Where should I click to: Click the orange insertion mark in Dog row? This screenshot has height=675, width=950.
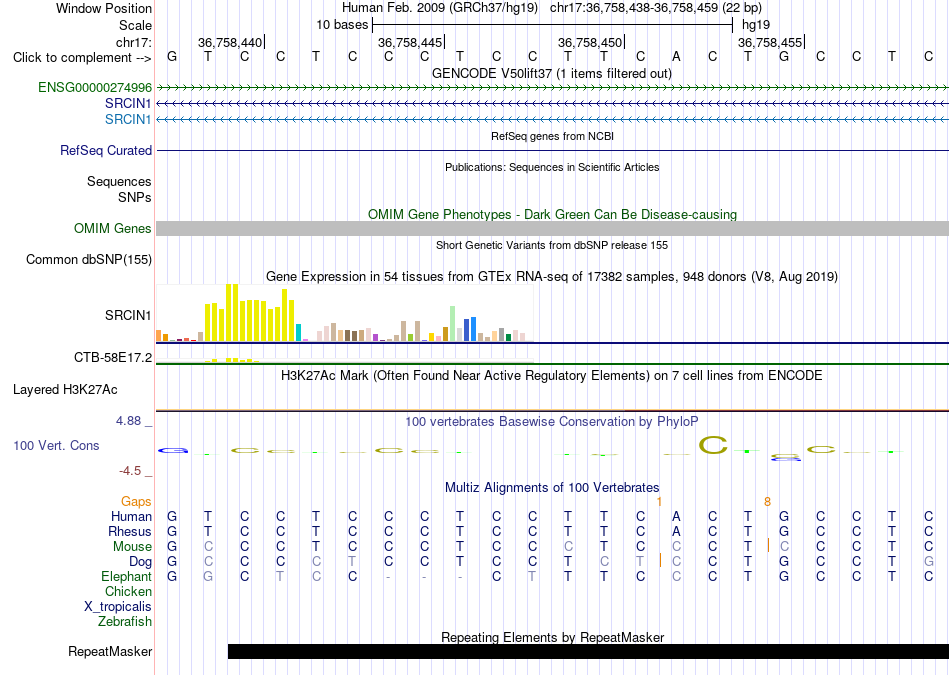pyautogui.click(x=660, y=560)
